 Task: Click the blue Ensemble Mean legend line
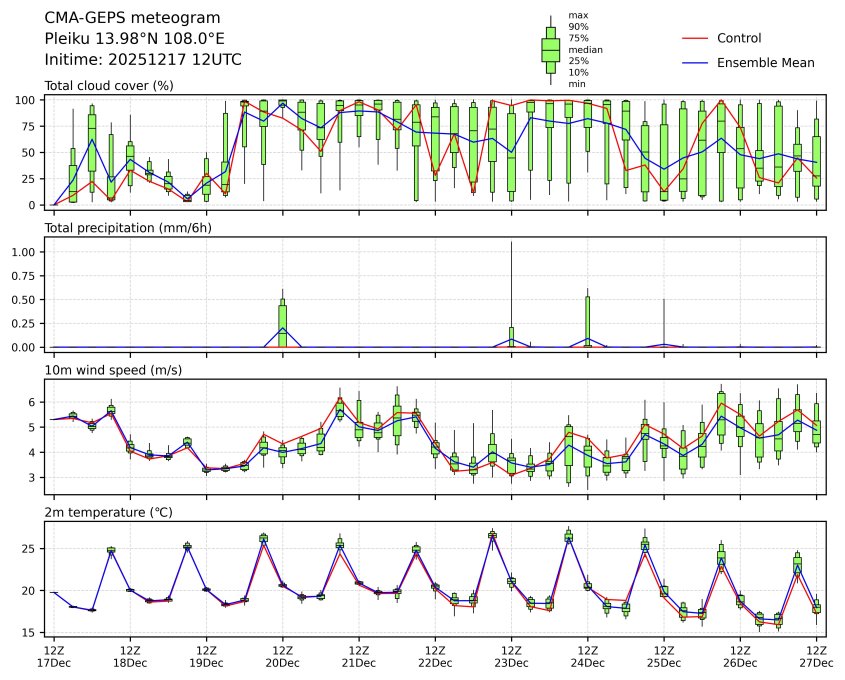(x=696, y=62)
